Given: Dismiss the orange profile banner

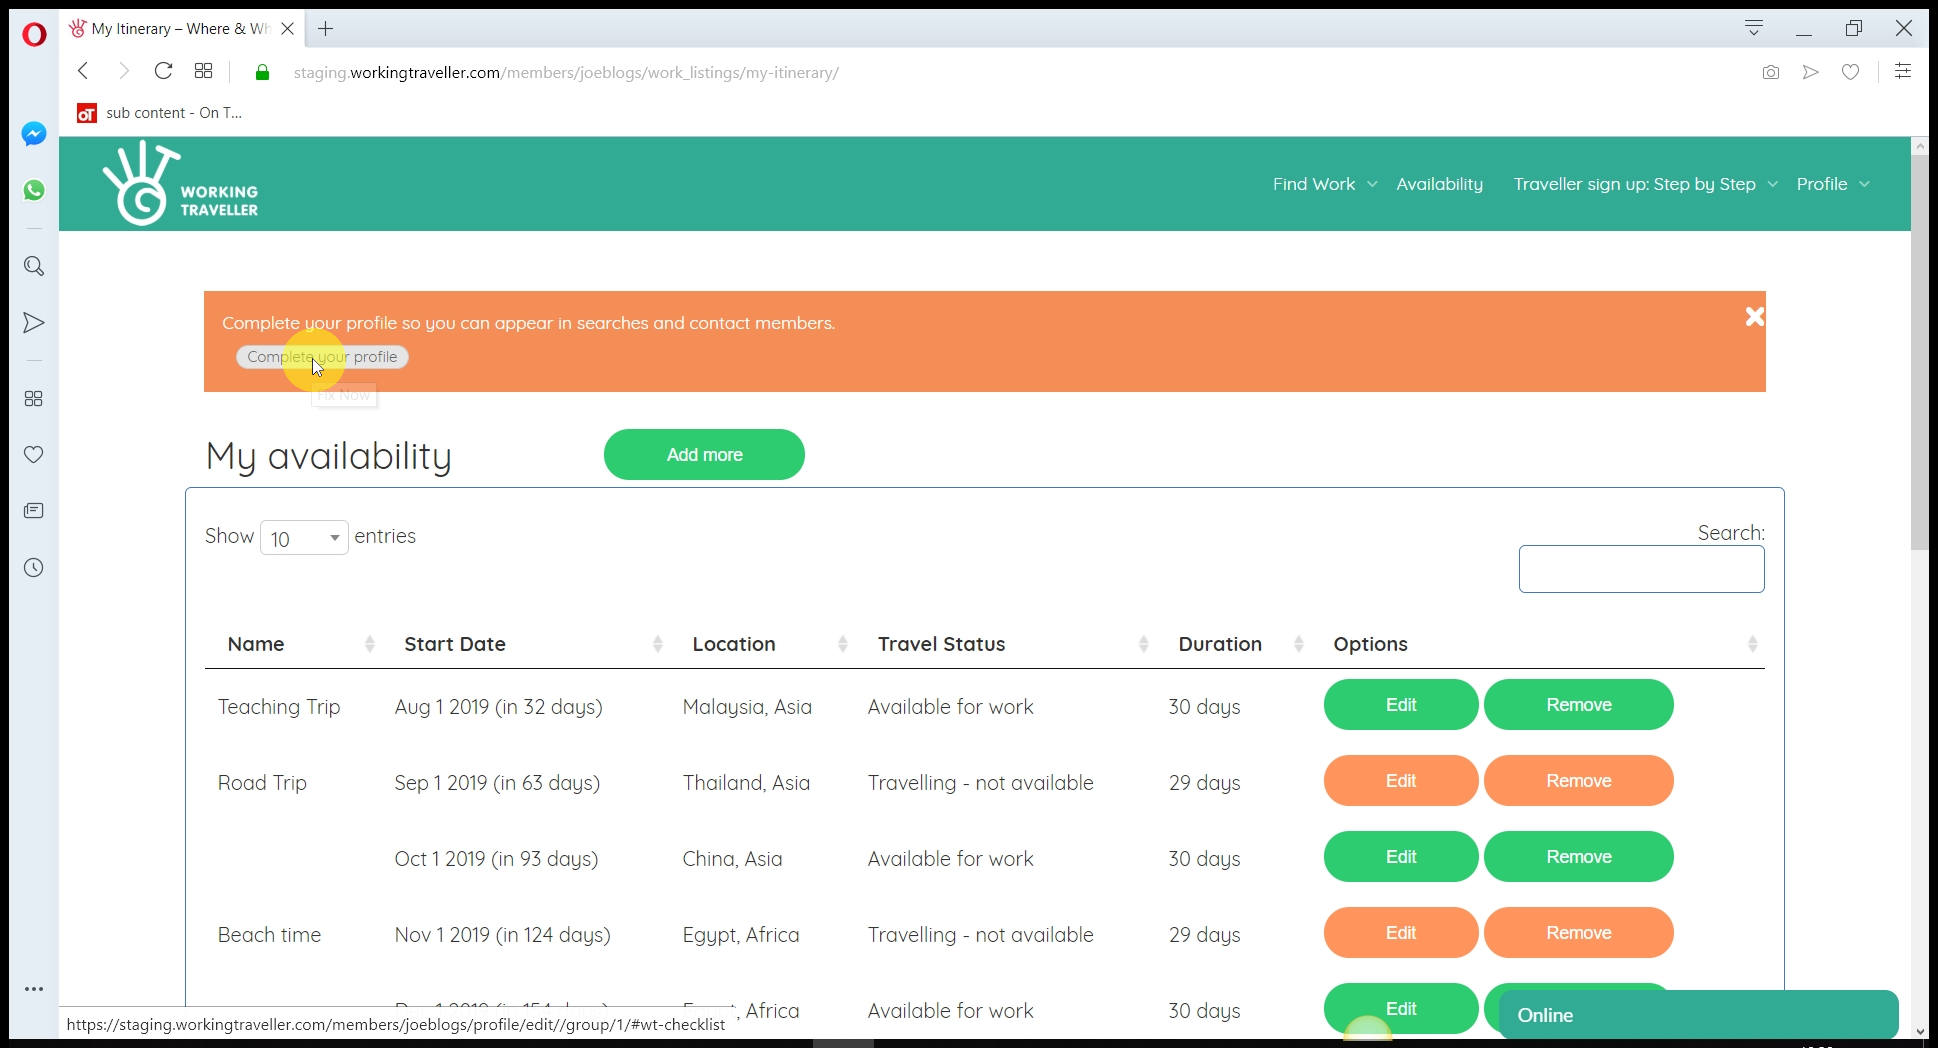Looking at the screenshot, I should [1754, 317].
